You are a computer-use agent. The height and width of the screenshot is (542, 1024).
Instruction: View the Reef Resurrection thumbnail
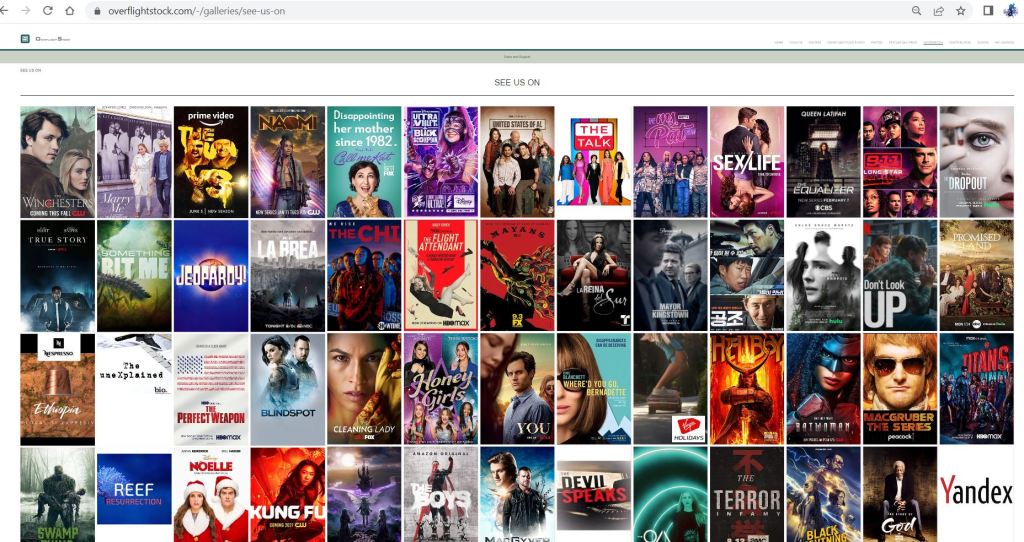(134, 491)
